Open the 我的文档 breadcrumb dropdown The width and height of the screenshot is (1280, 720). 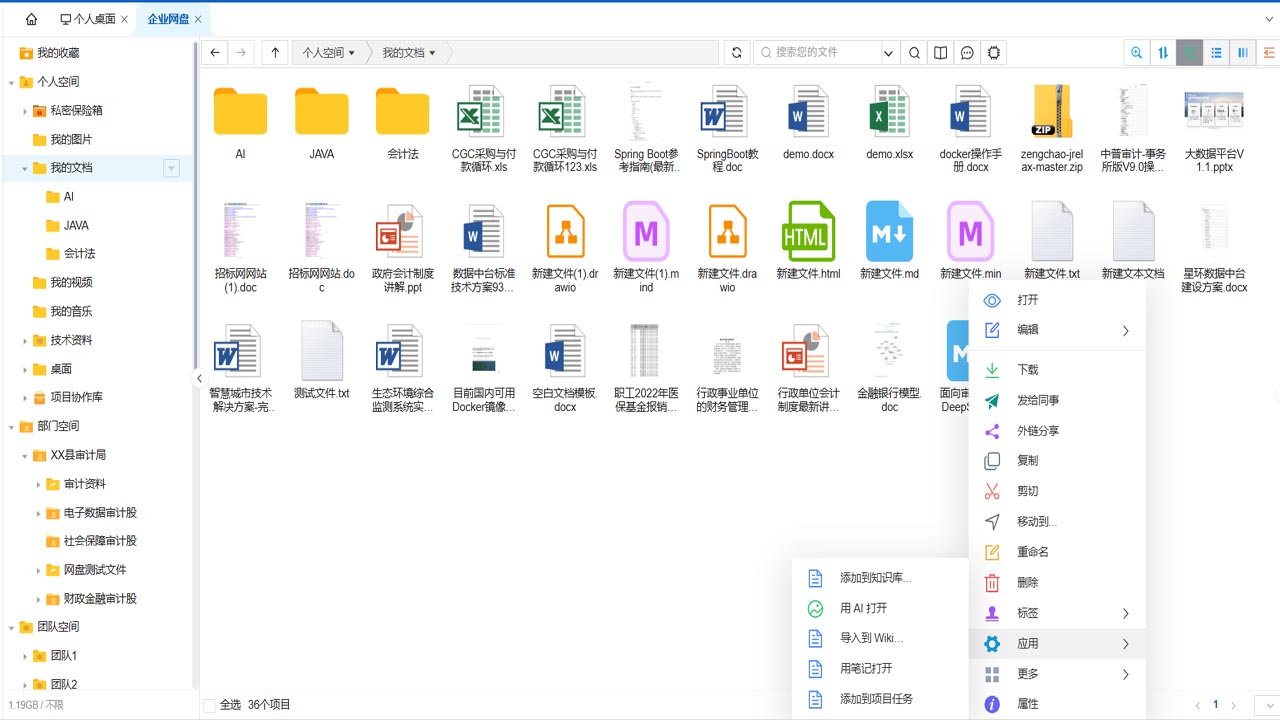pyautogui.click(x=432, y=53)
